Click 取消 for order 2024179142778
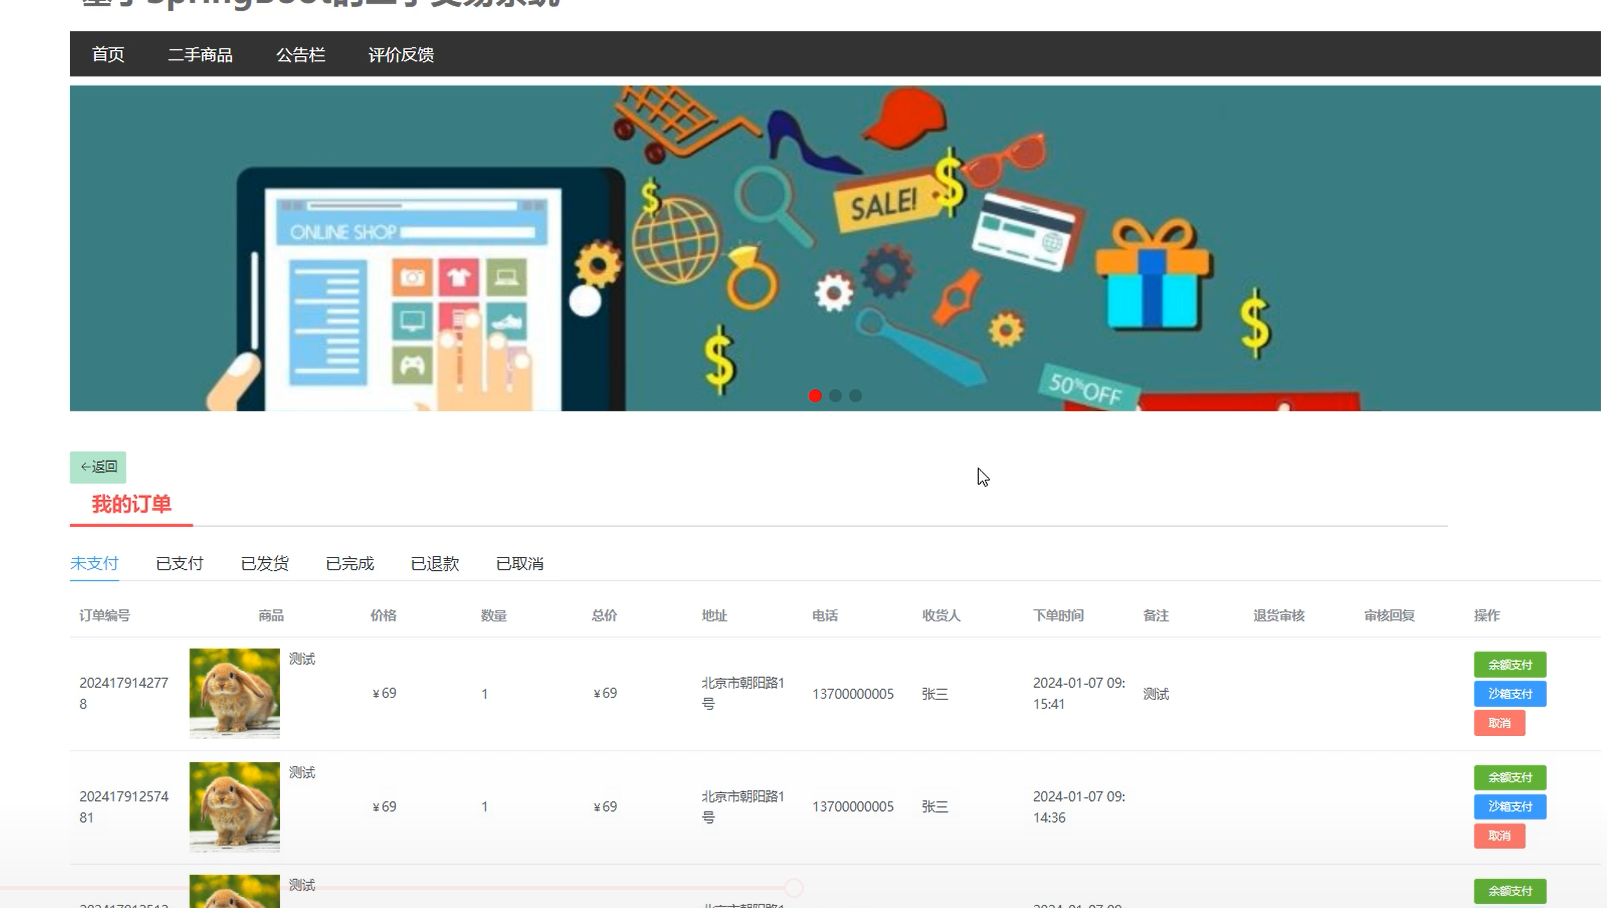1607x908 pixels. pyautogui.click(x=1499, y=723)
